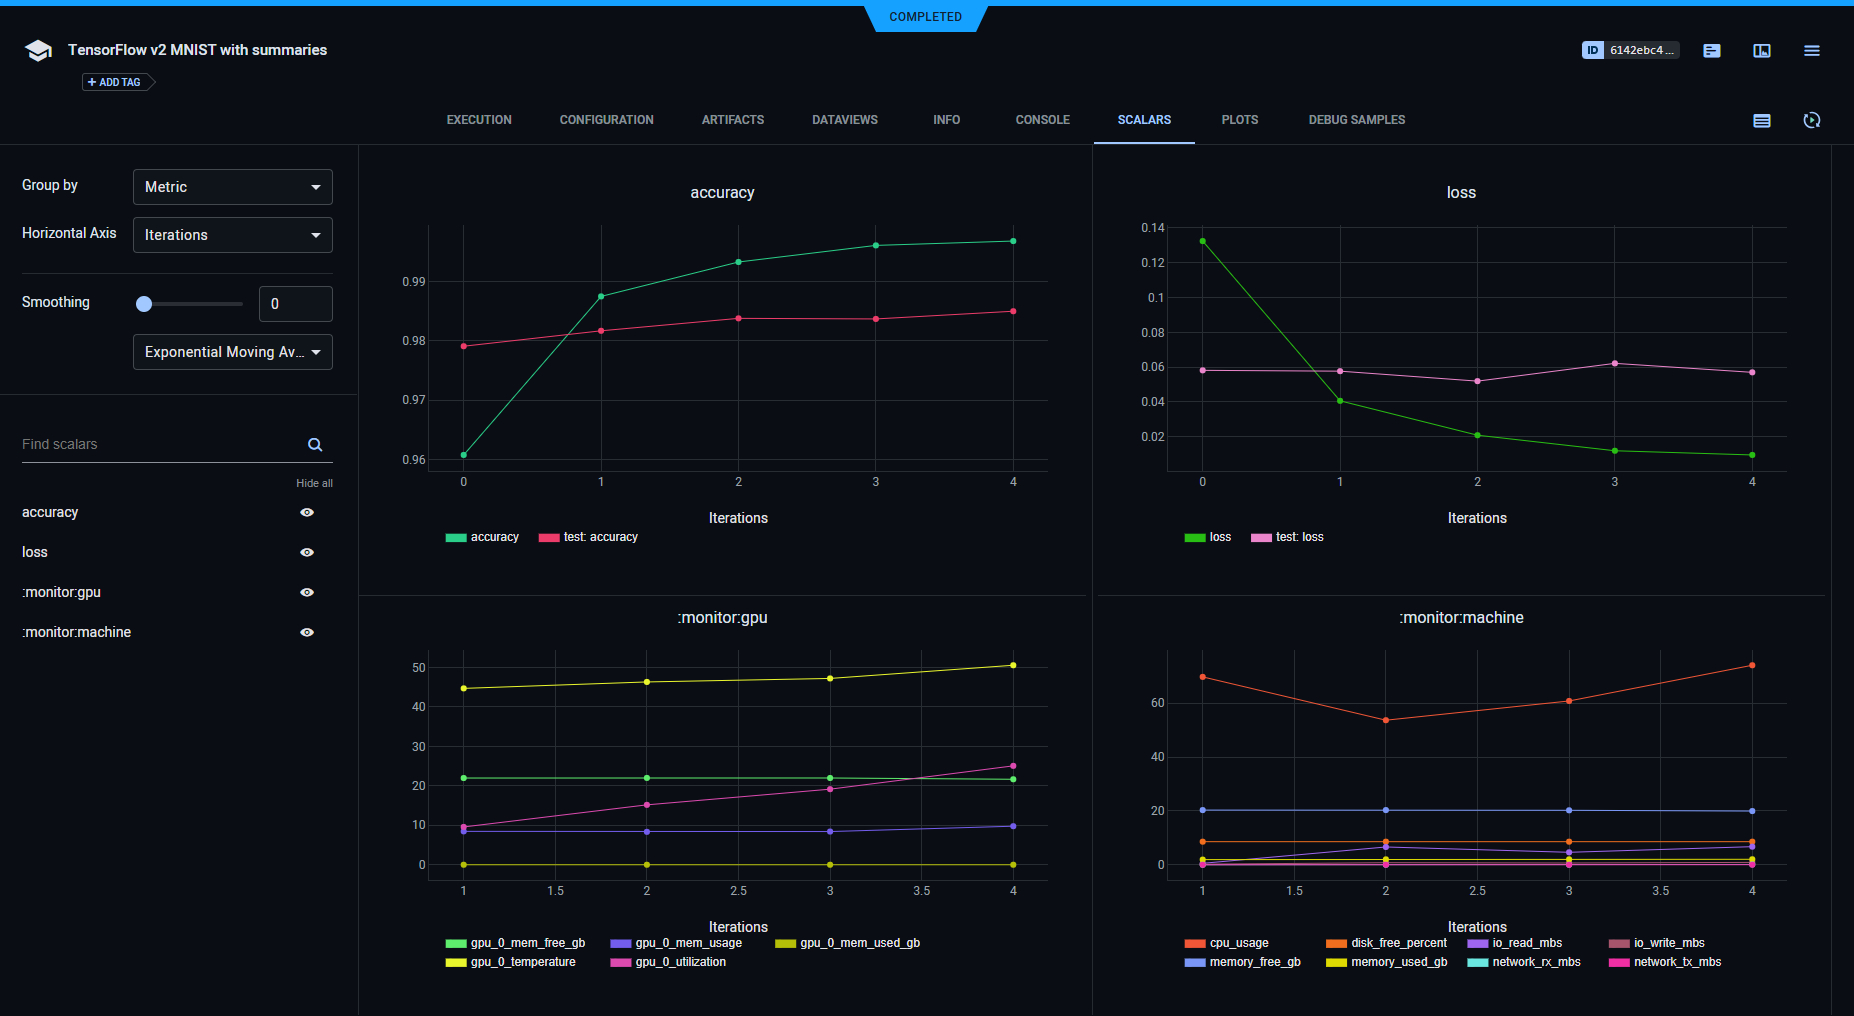
Task: Open the Group by Metric dropdown
Action: pos(232,187)
